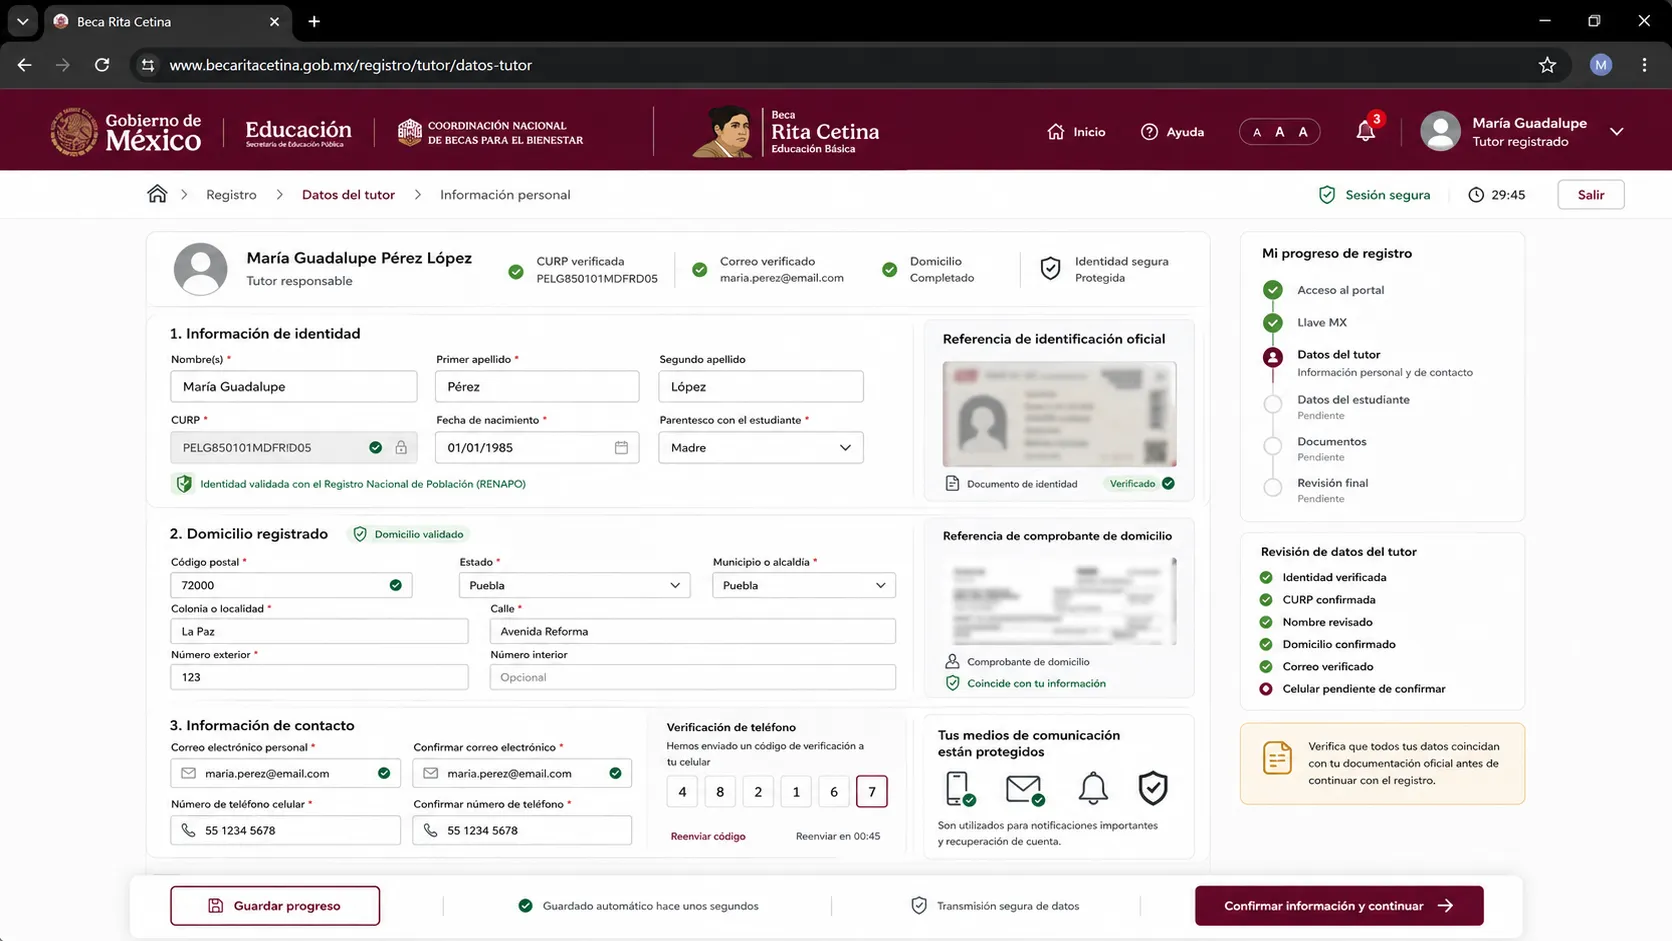The width and height of the screenshot is (1672, 941).
Task: Click the phone icon in protected communications
Action: (959, 789)
